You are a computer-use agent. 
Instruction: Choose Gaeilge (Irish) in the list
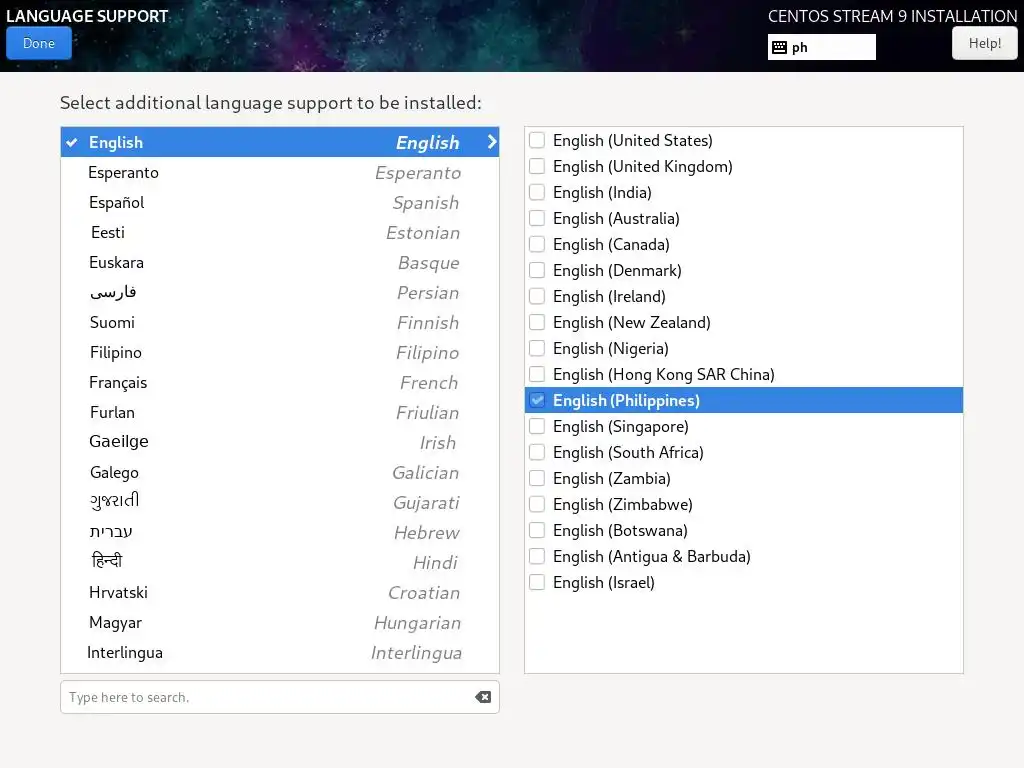coord(280,442)
